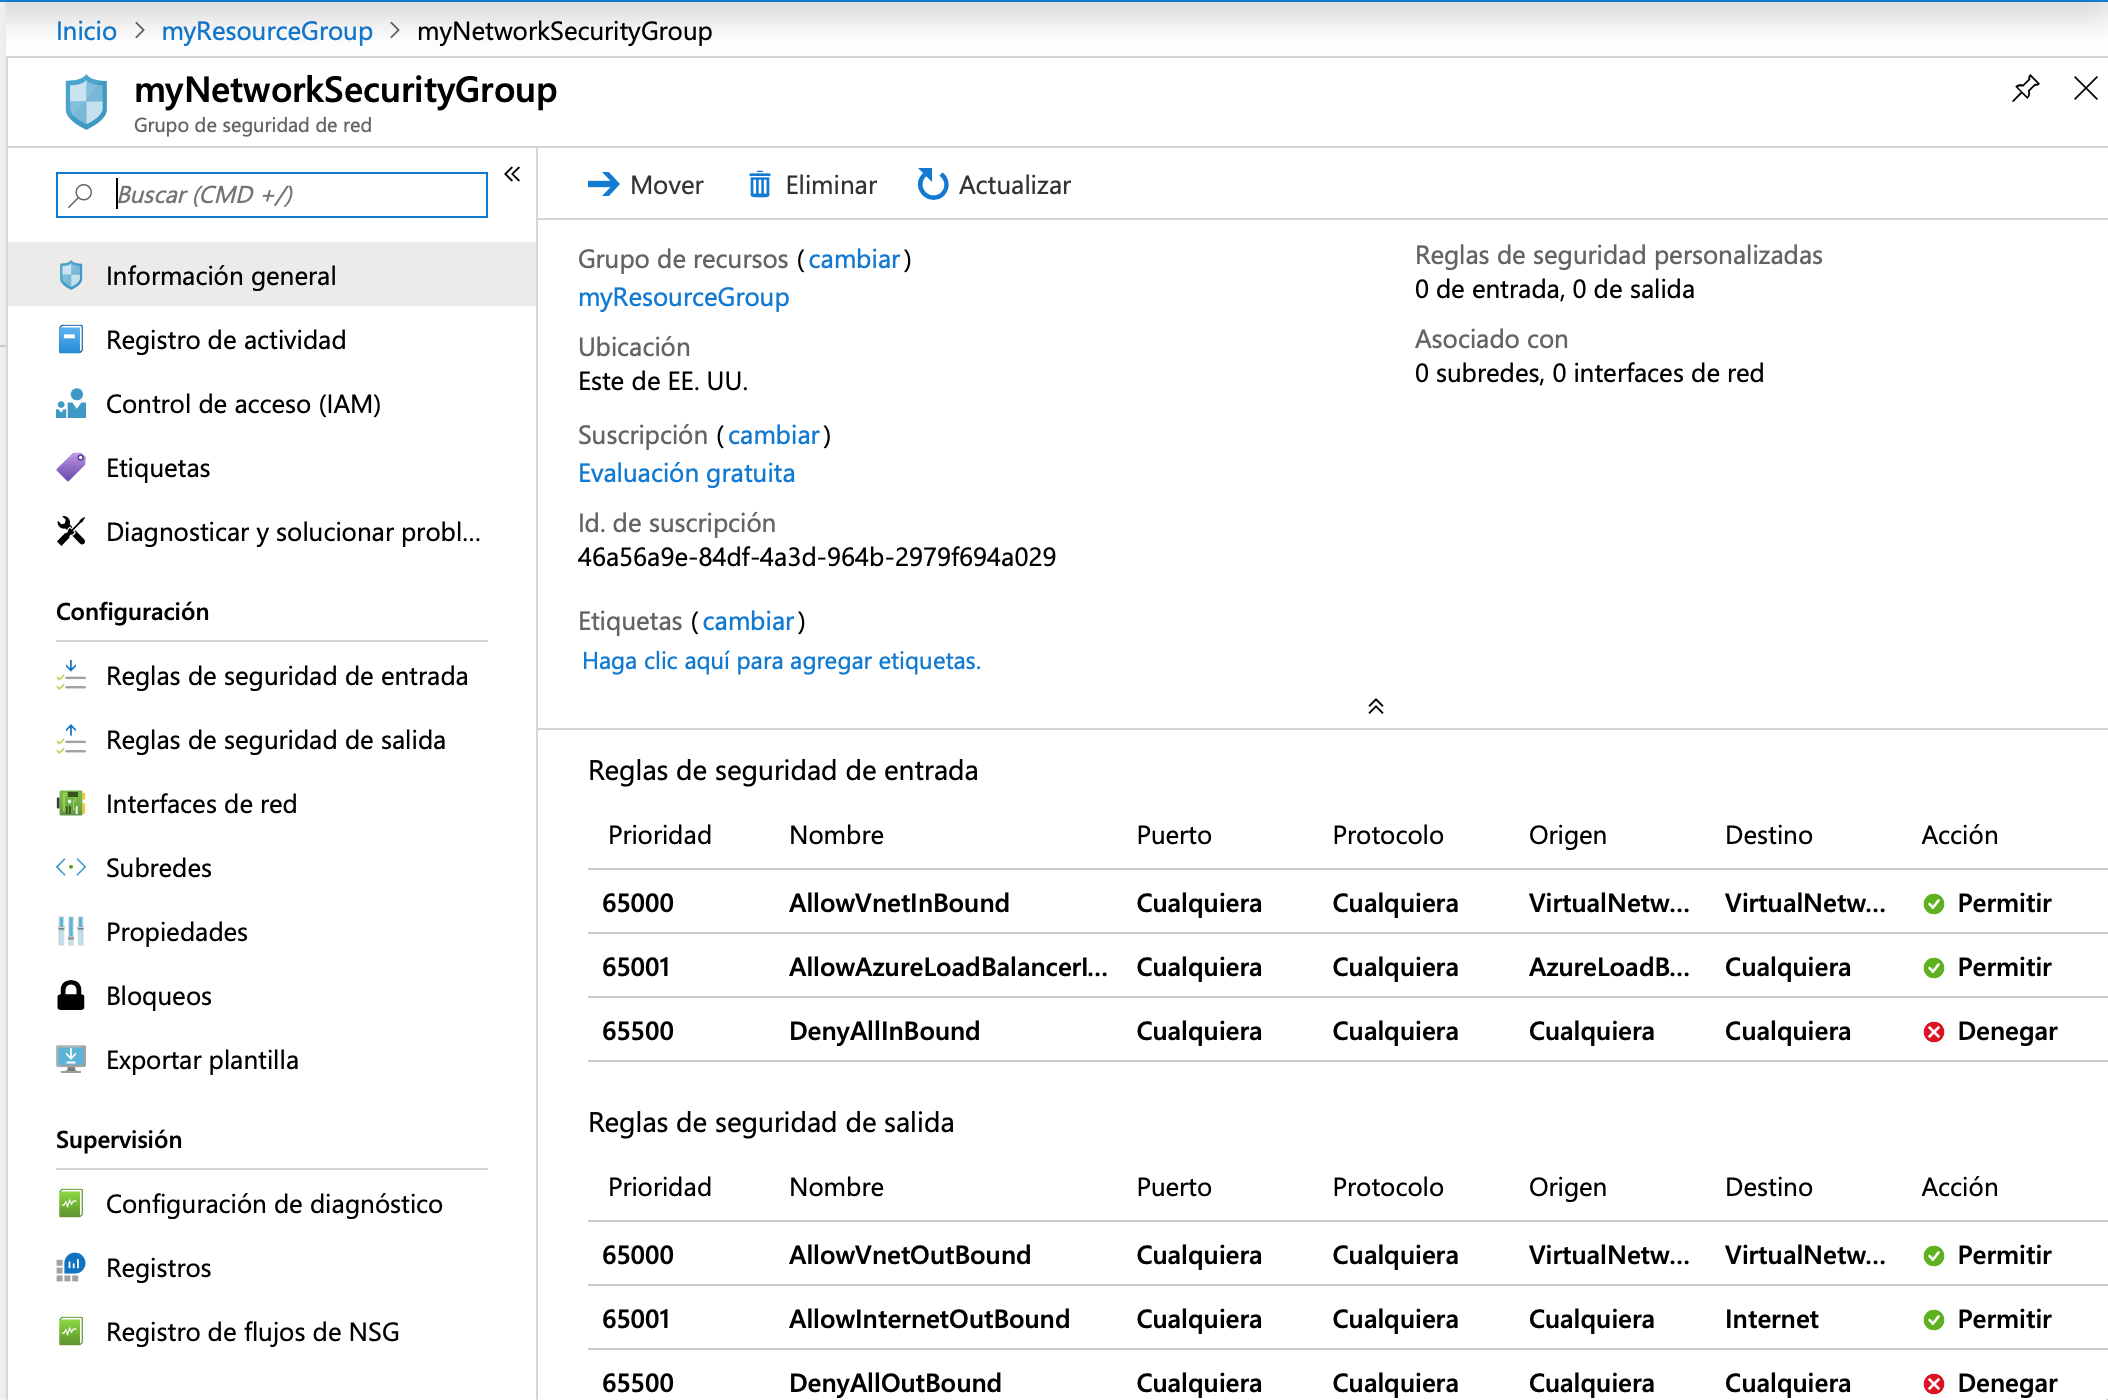Collapse the essentials section with up chevrons
This screenshot has width=2108, height=1400.
1375,706
